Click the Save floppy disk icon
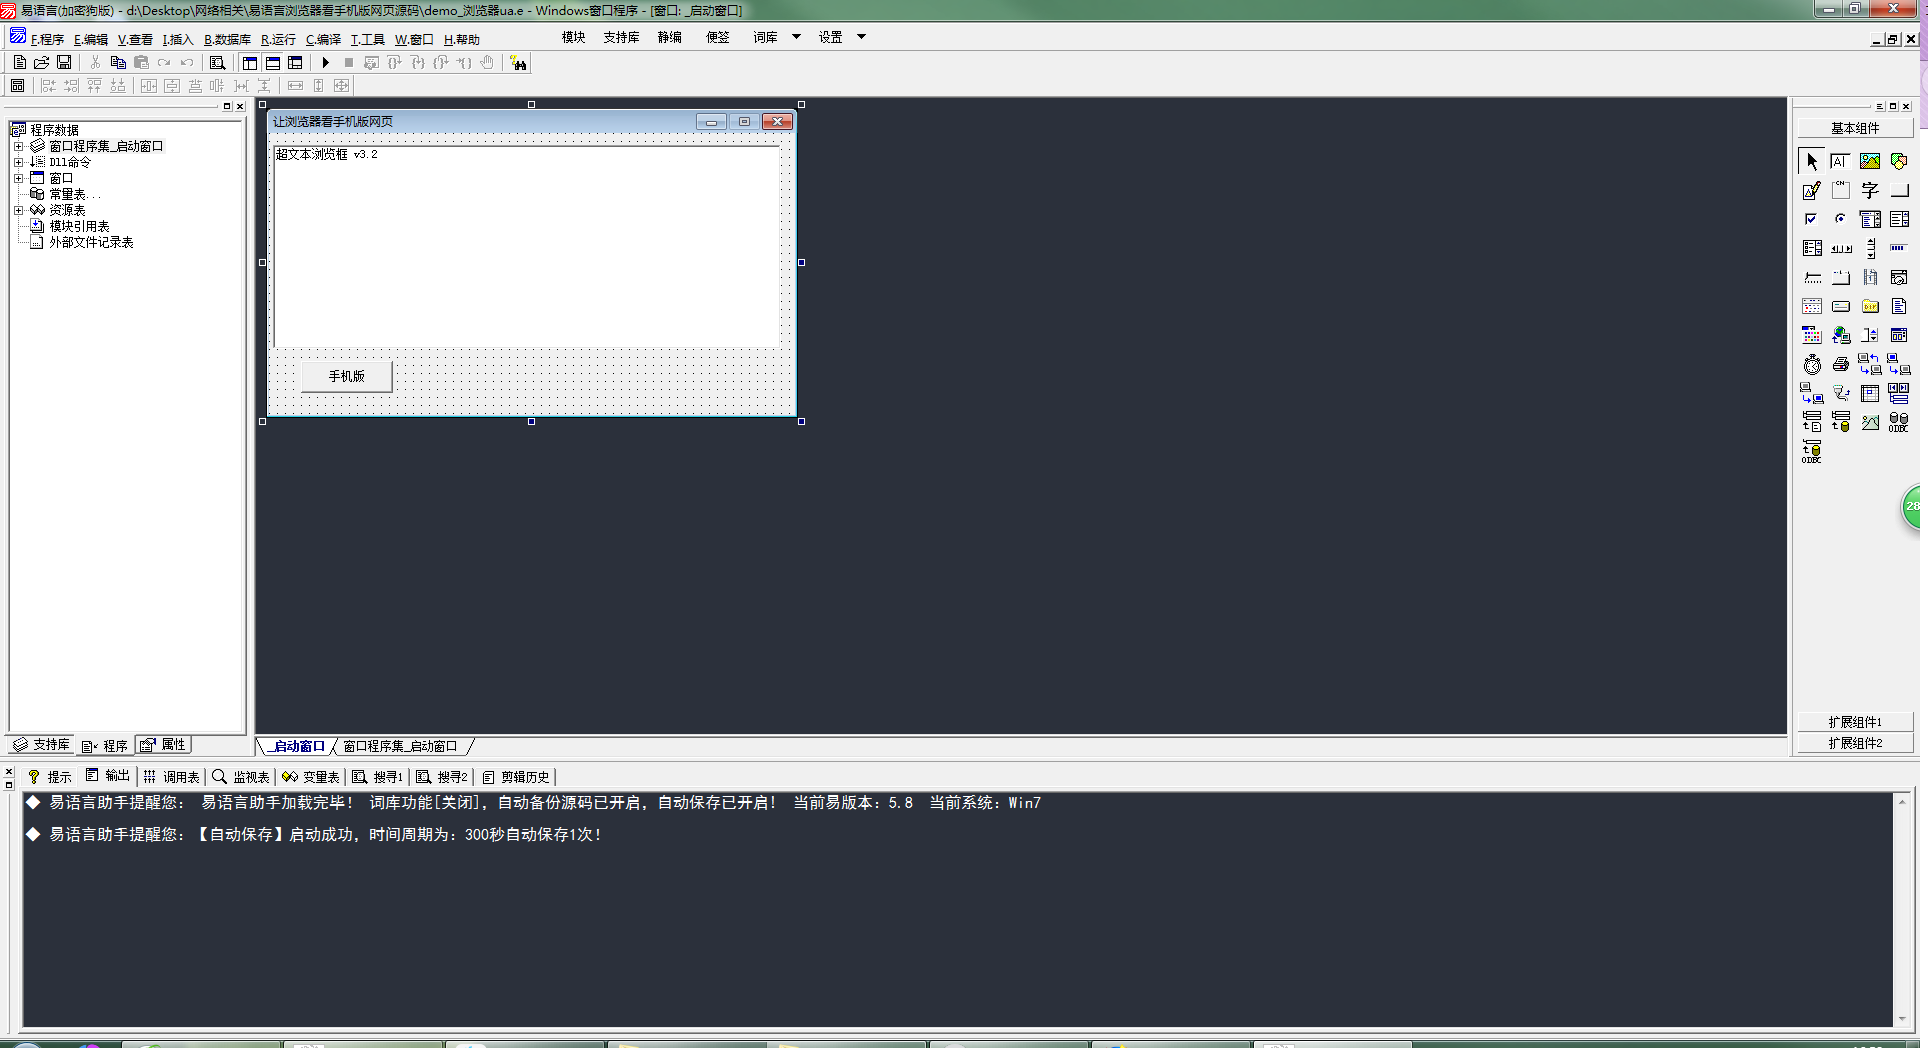 point(64,62)
